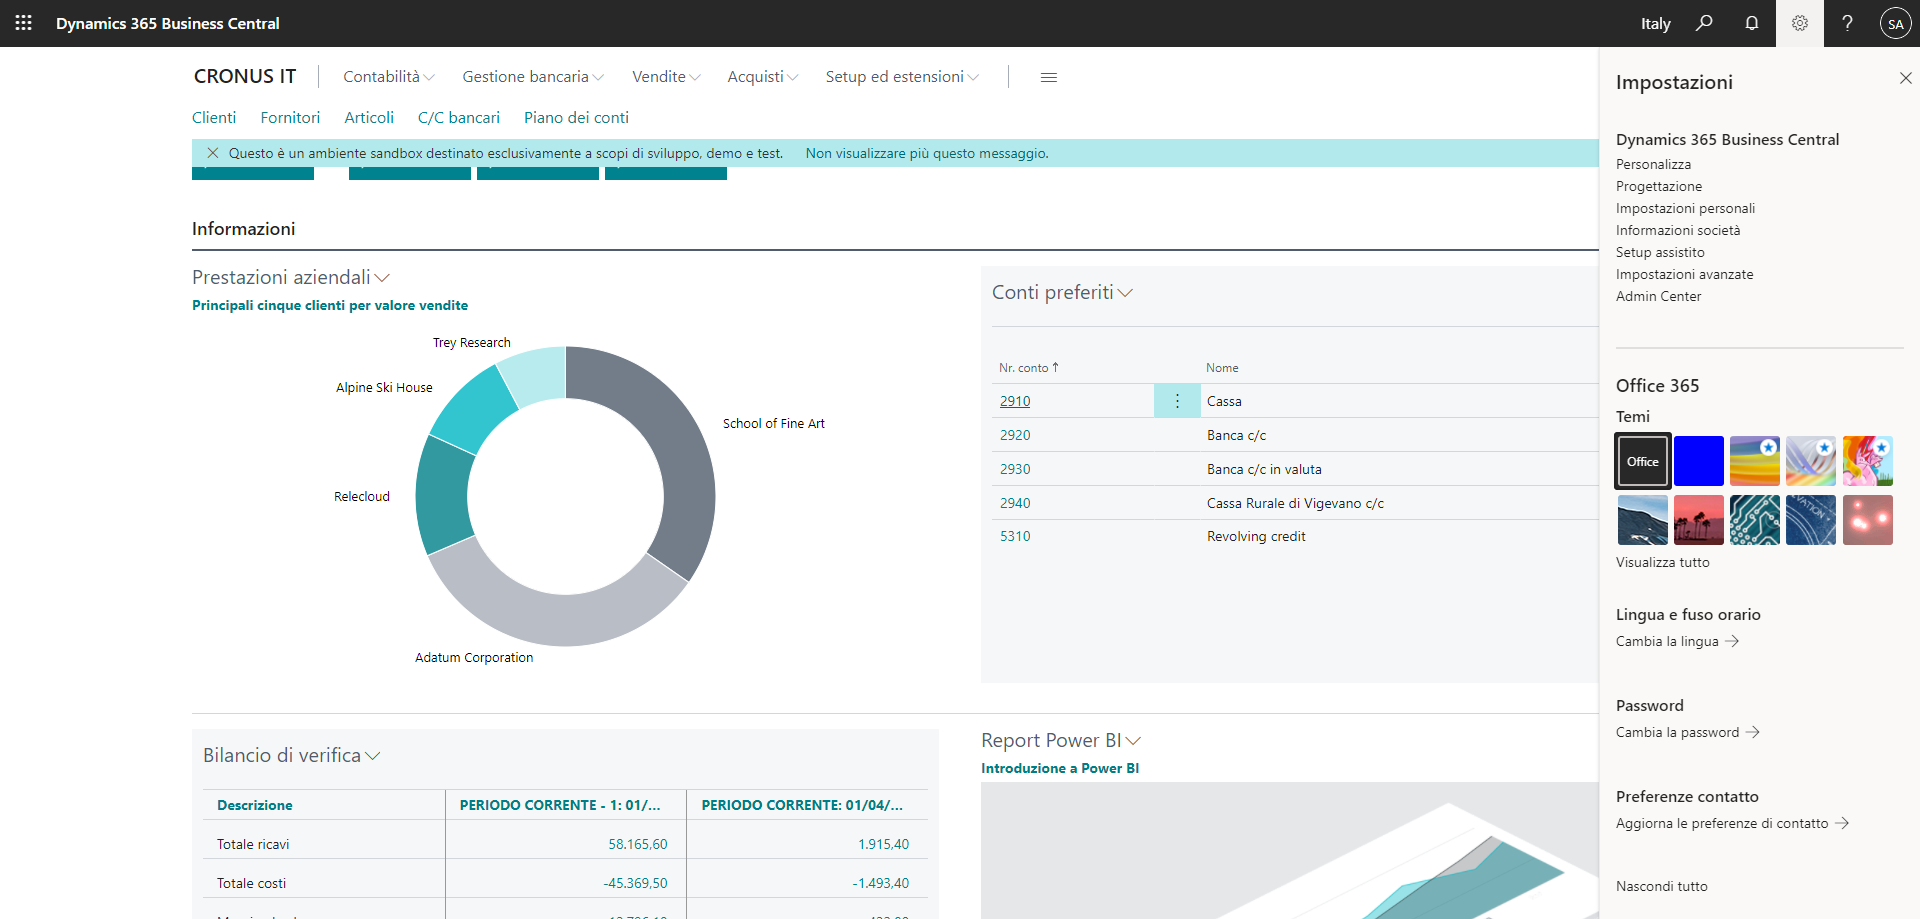The image size is (1920, 919).
Task: Open Informazioni società
Action: [1678, 230]
